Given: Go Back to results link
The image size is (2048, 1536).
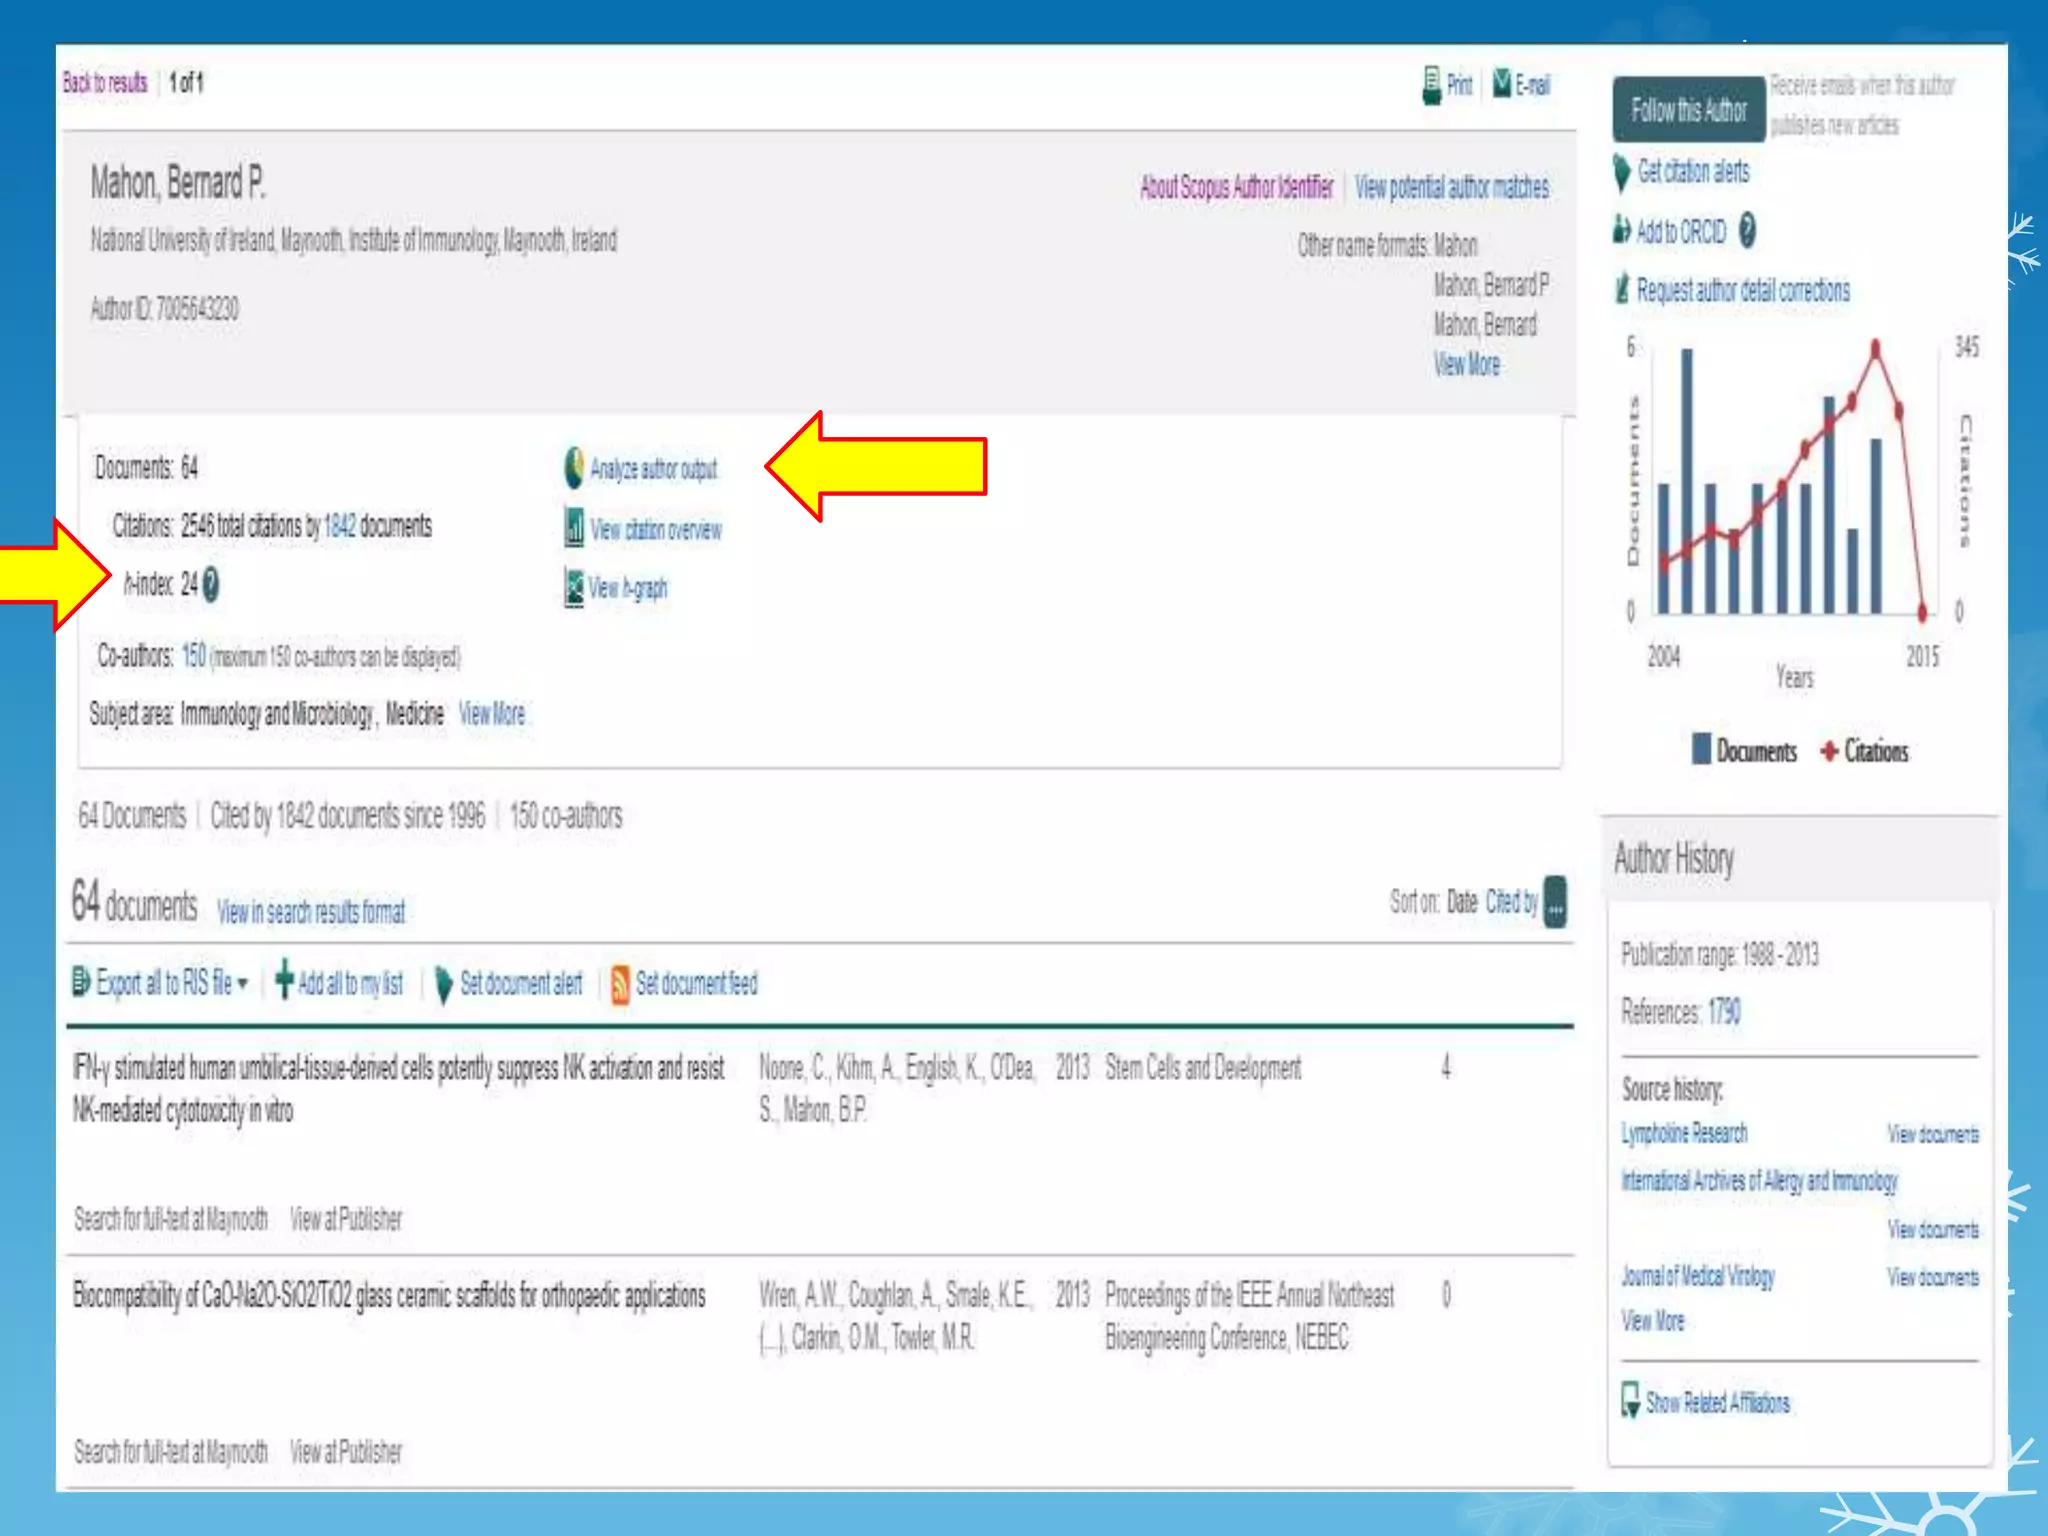Looking at the screenshot, I should (x=105, y=83).
